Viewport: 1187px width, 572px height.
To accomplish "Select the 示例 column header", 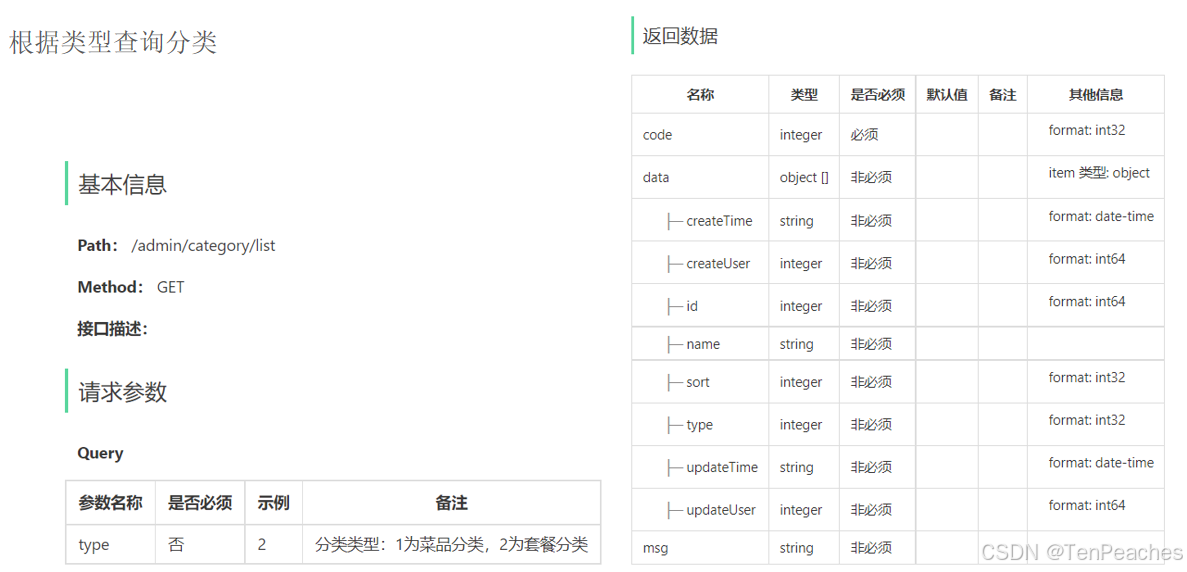I will tap(273, 503).
